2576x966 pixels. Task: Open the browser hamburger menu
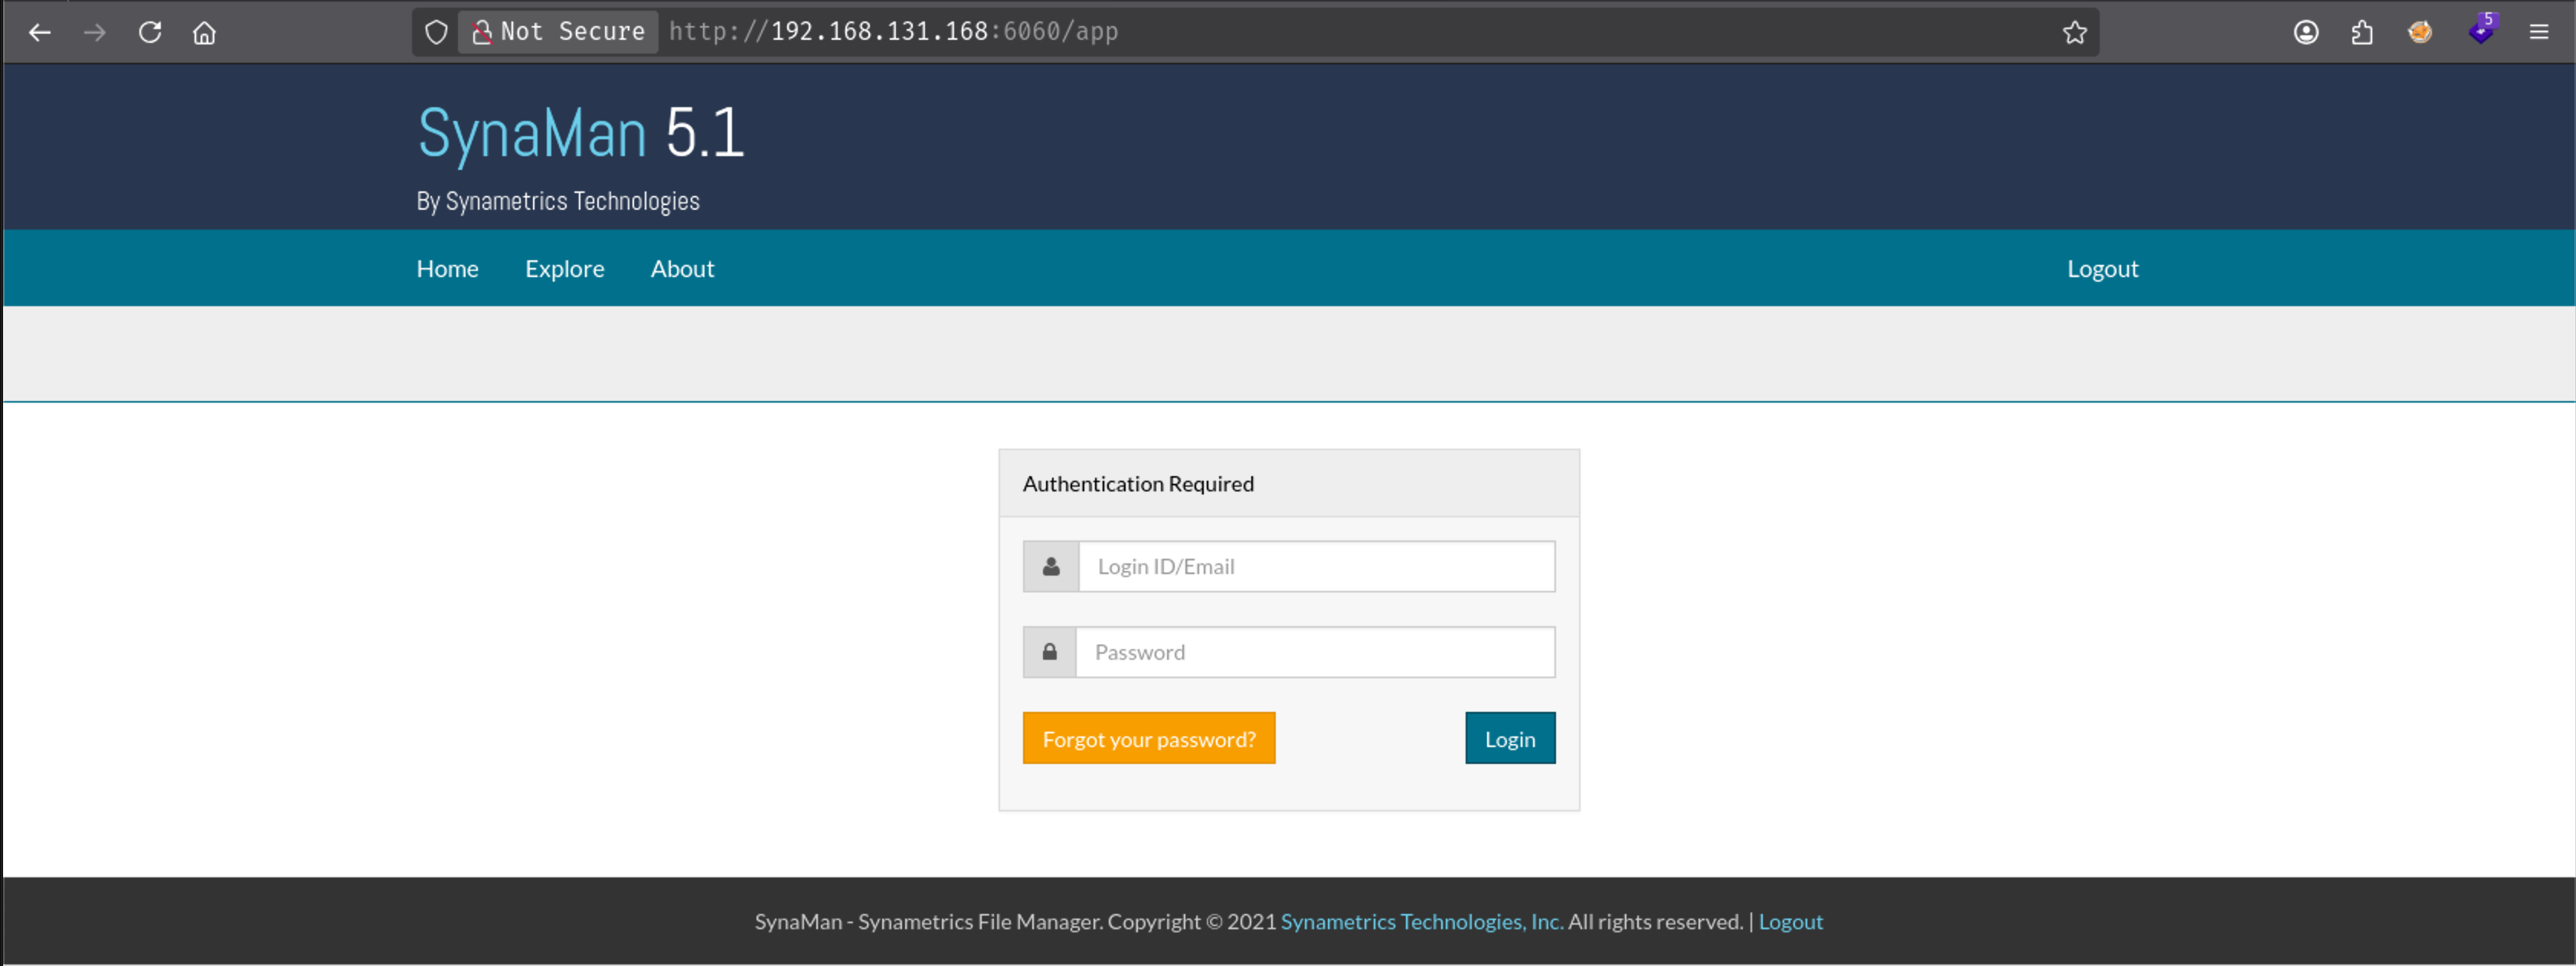pyautogui.click(x=2539, y=32)
